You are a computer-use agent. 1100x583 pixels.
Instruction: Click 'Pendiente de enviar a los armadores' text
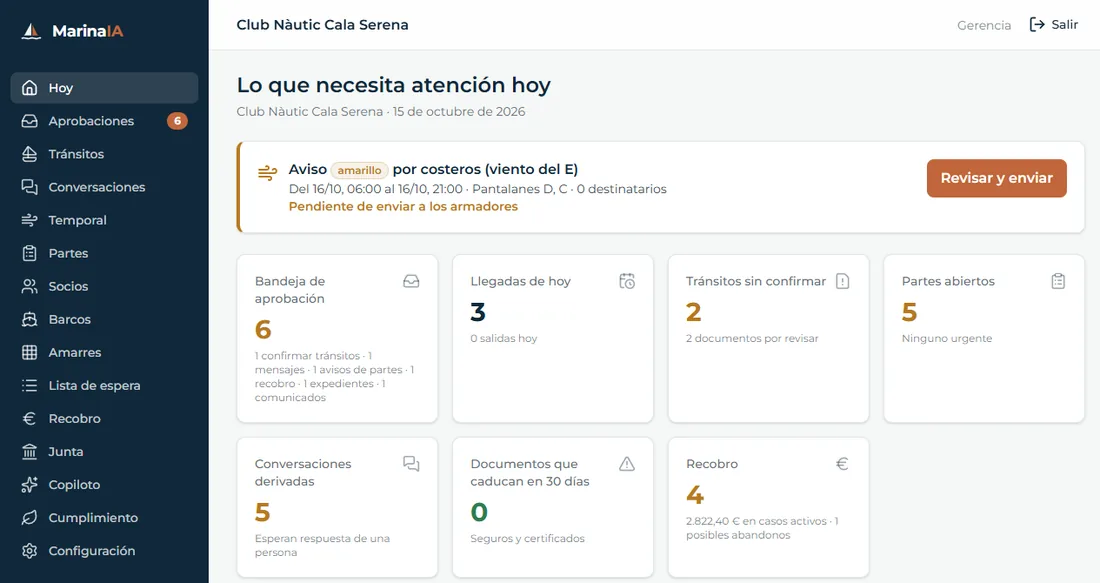pyautogui.click(x=403, y=206)
